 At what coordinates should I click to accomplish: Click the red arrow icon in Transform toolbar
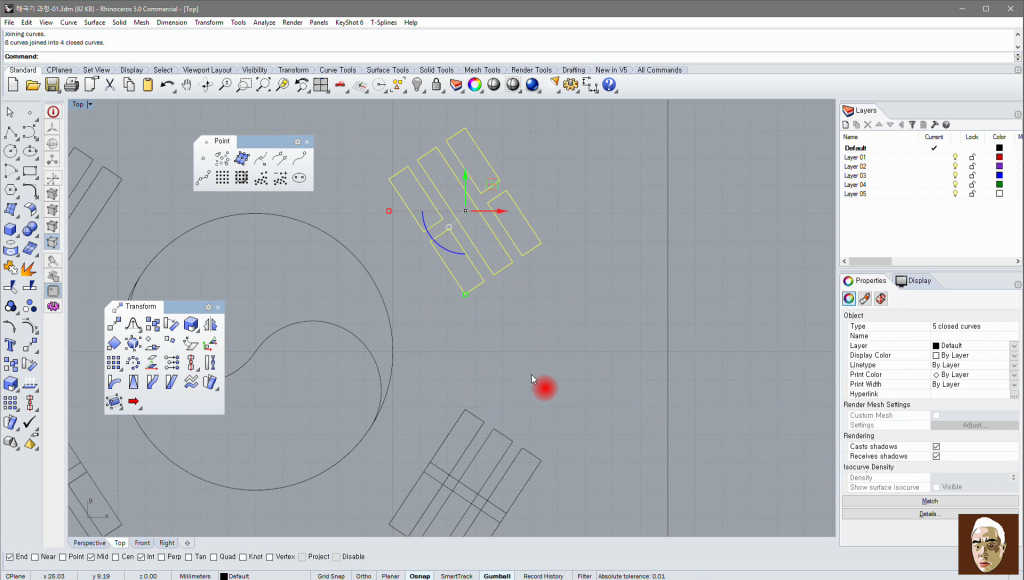click(133, 401)
